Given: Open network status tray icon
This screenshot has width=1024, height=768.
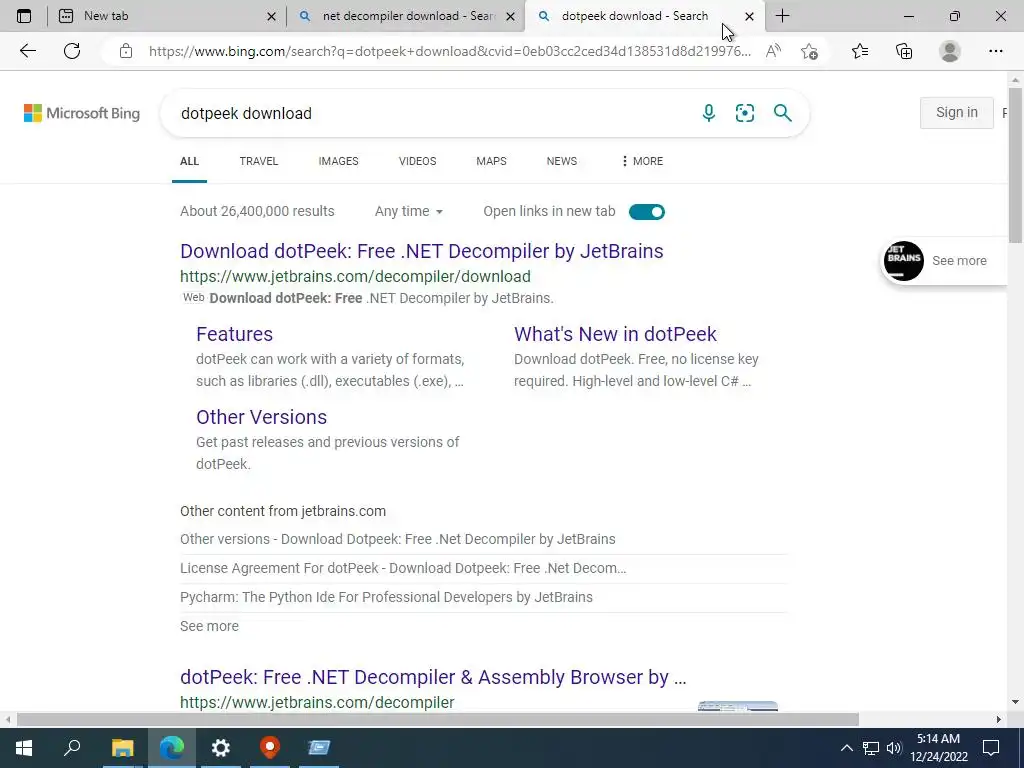Looking at the screenshot, I should tap(871, 748).
